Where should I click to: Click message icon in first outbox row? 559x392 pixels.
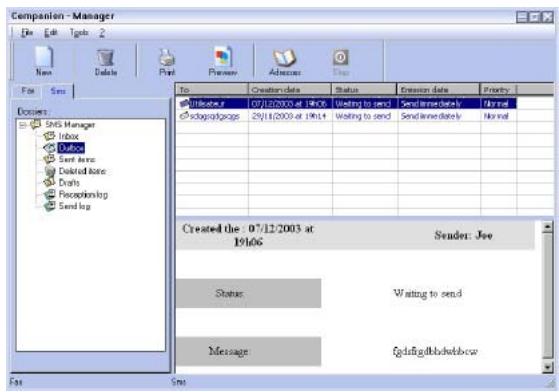[x=184, y=104]
